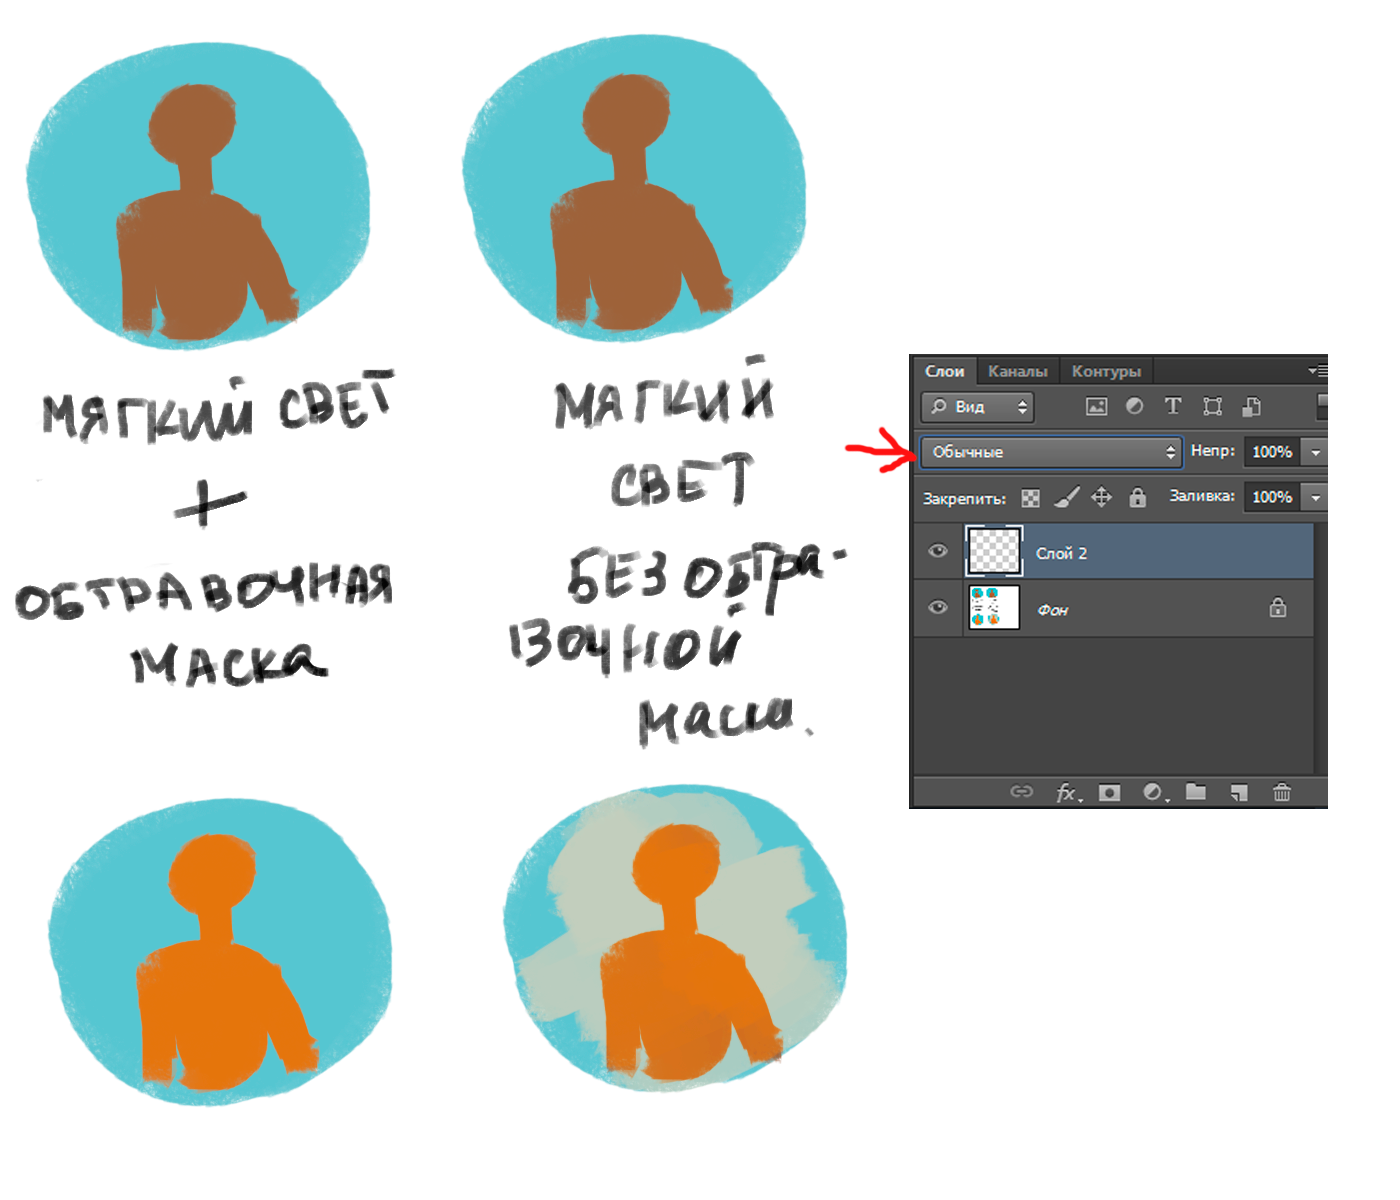Screen dimensions: 1400x1200
Task: Expand the Непр opacity slider arrow
Action: [1316, 452]
